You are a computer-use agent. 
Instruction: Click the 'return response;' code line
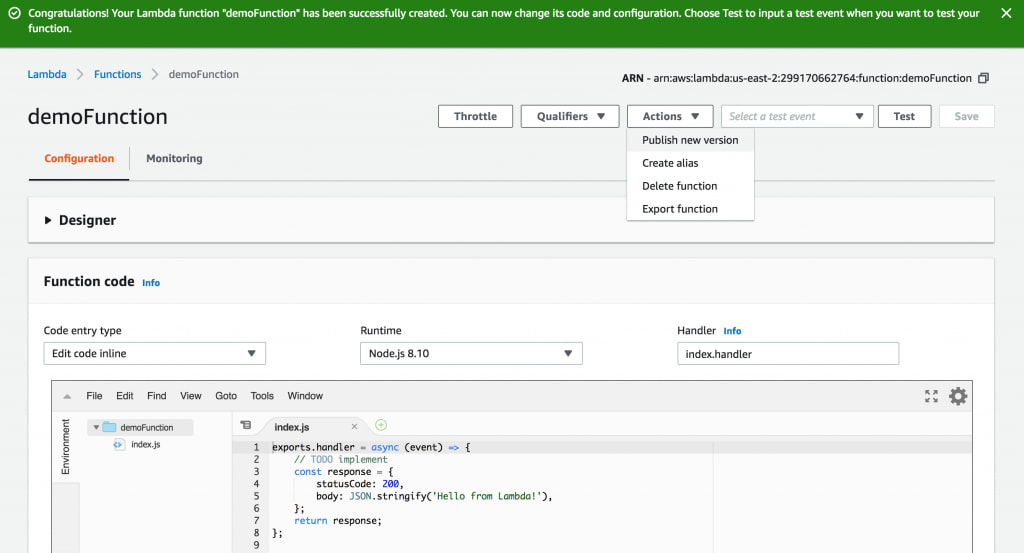338,520
